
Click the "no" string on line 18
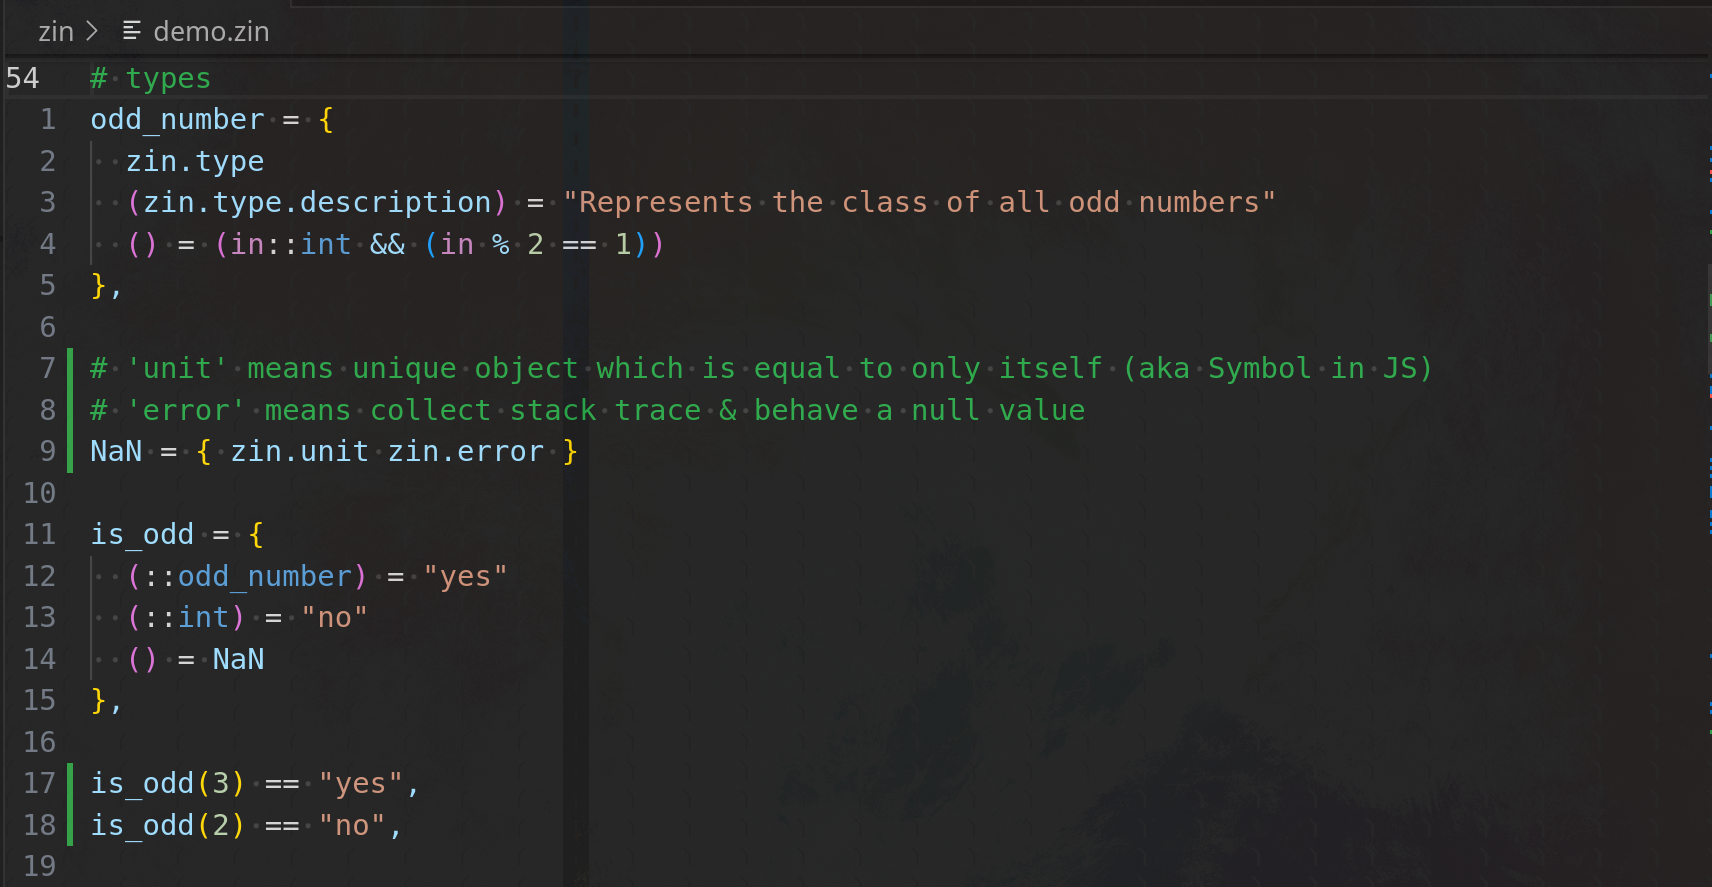352,826
